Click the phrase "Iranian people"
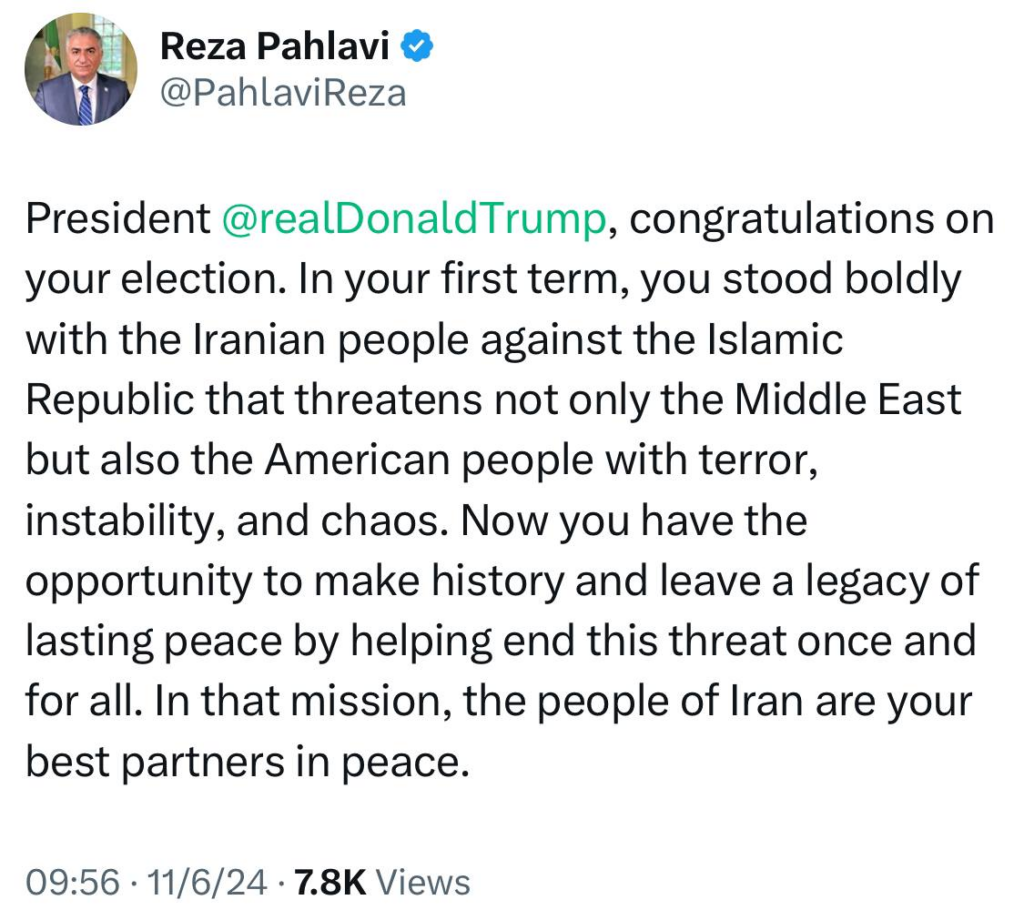 point(317,341)
